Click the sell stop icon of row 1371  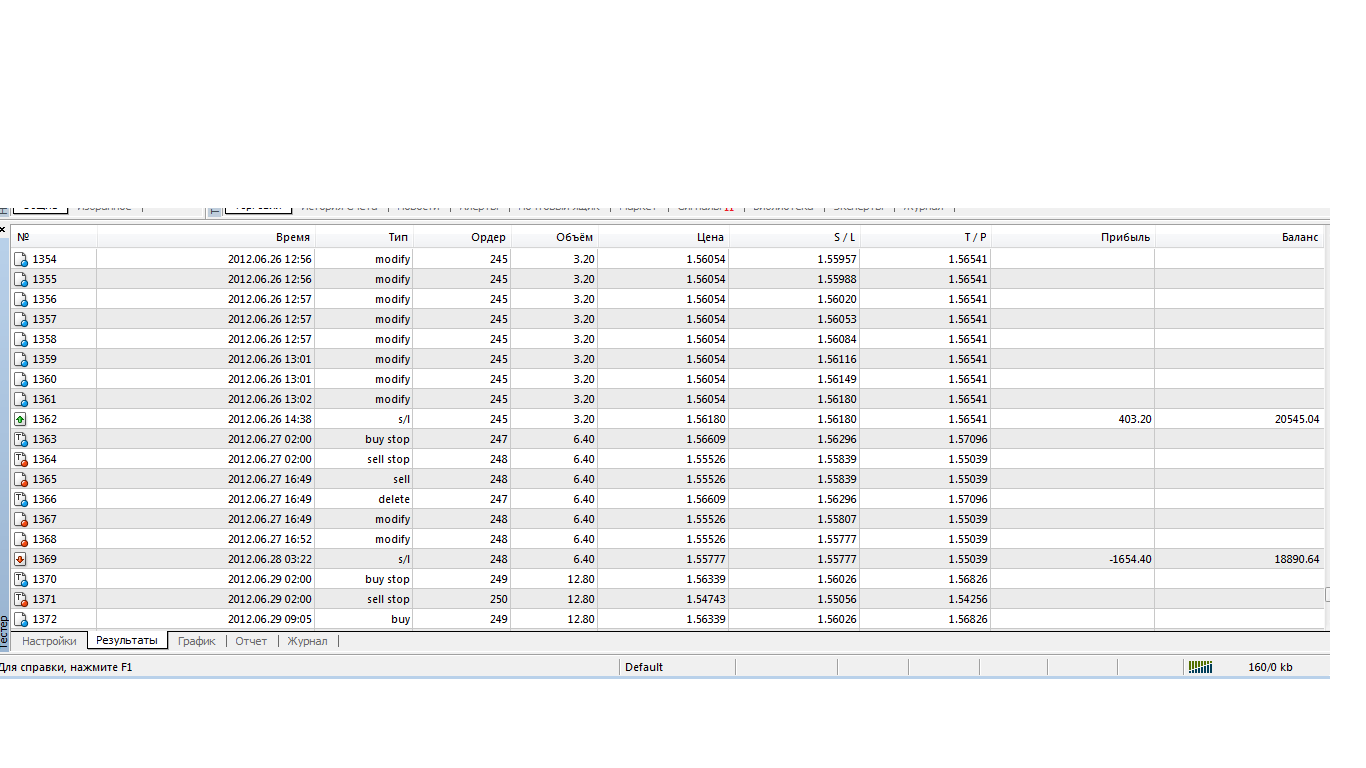tap(20, 599)
